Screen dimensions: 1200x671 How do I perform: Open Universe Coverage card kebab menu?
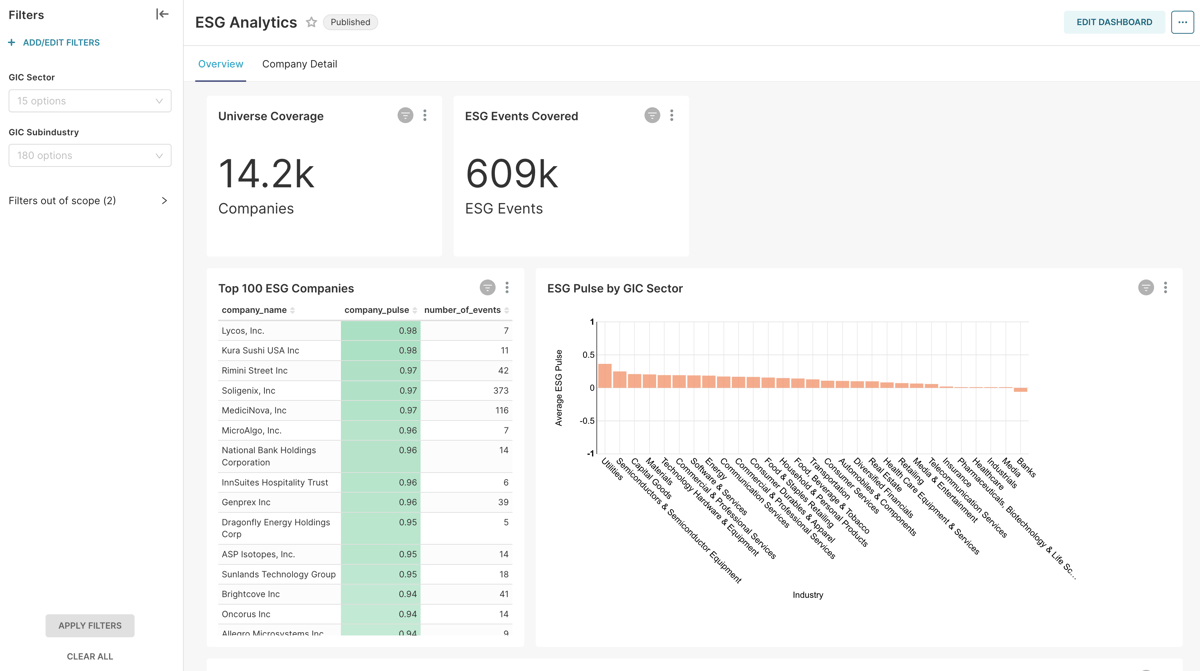click(425, 116)
